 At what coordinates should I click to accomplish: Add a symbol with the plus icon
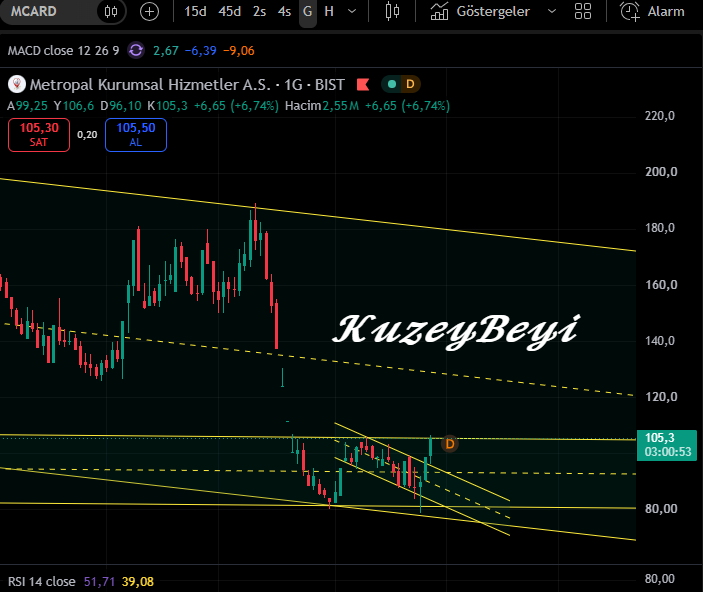[x=149, y=11]
